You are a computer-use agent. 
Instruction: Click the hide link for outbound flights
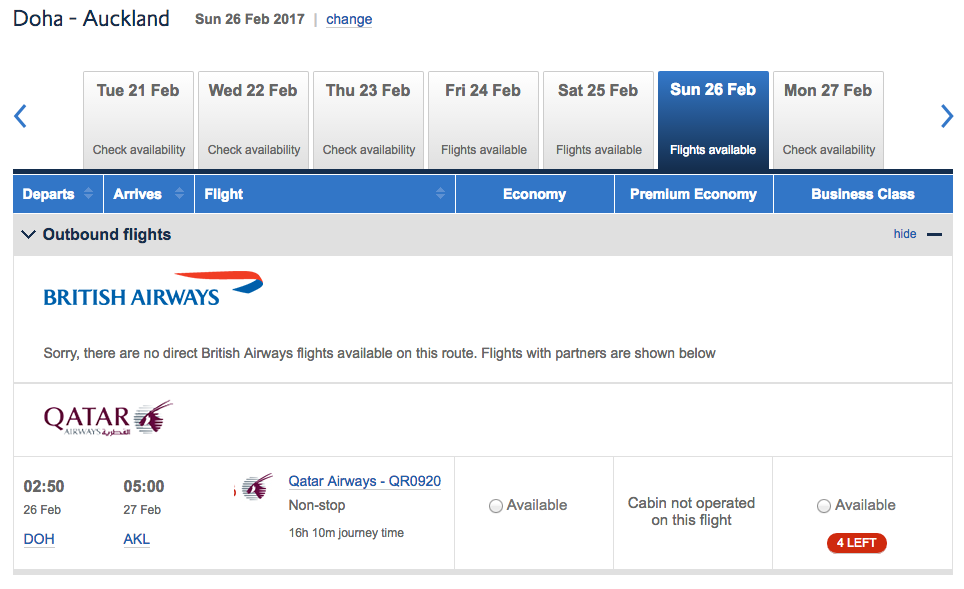tap(904, 234)
